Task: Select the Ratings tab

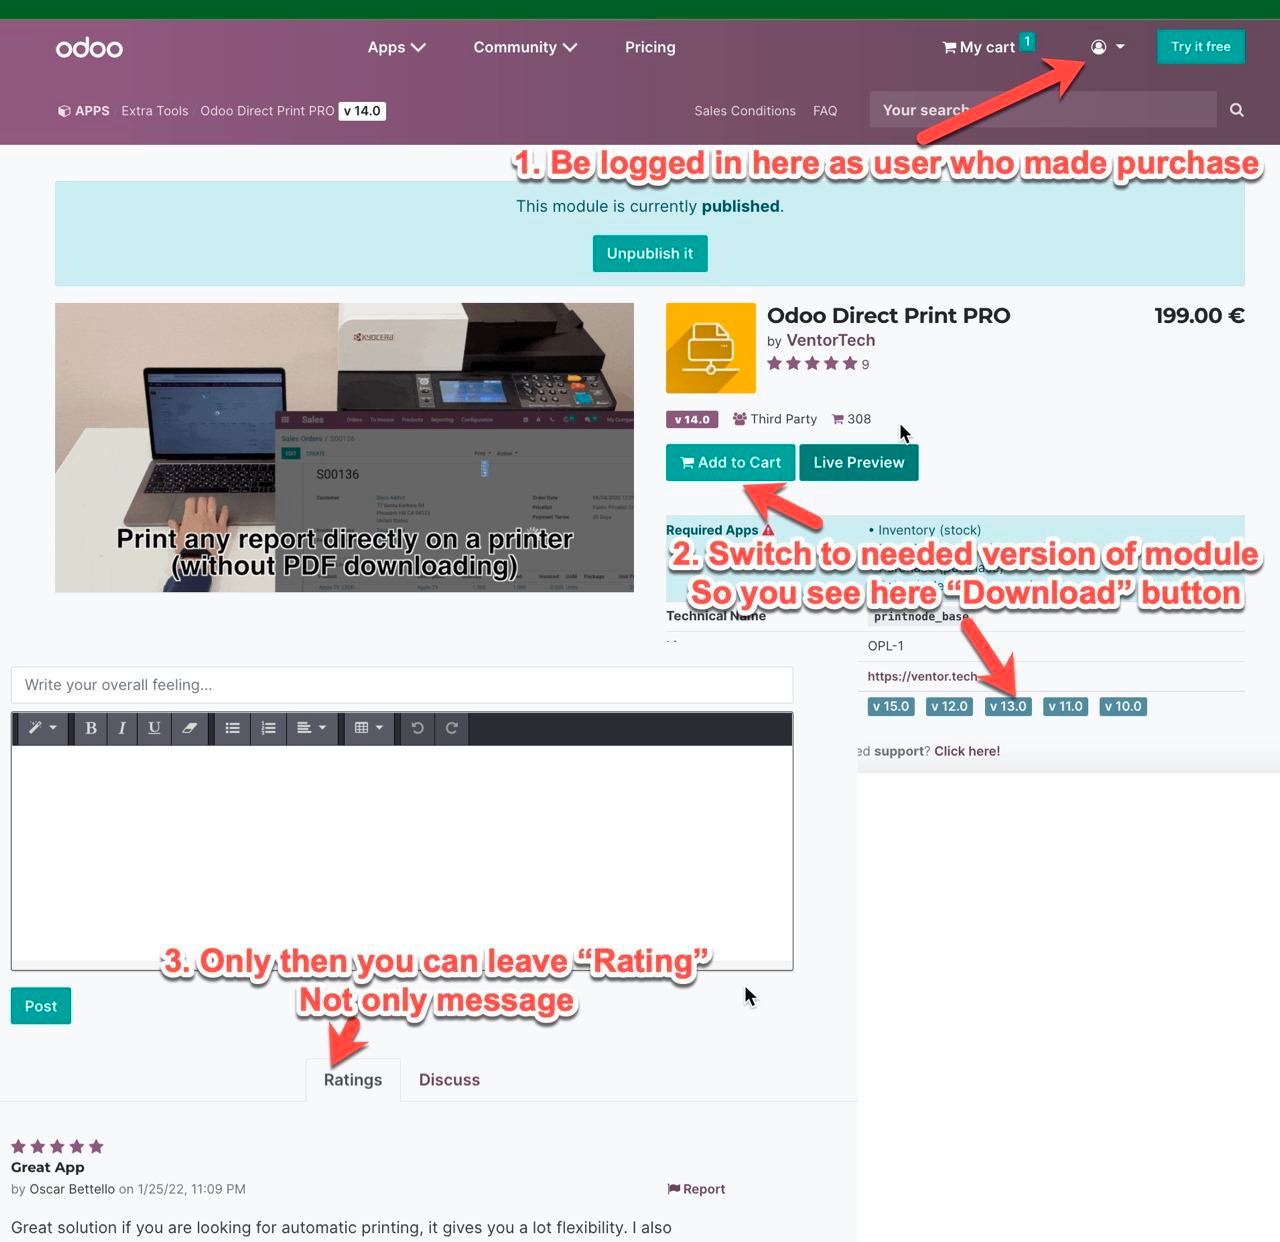Action: (x=353, y=1080)
